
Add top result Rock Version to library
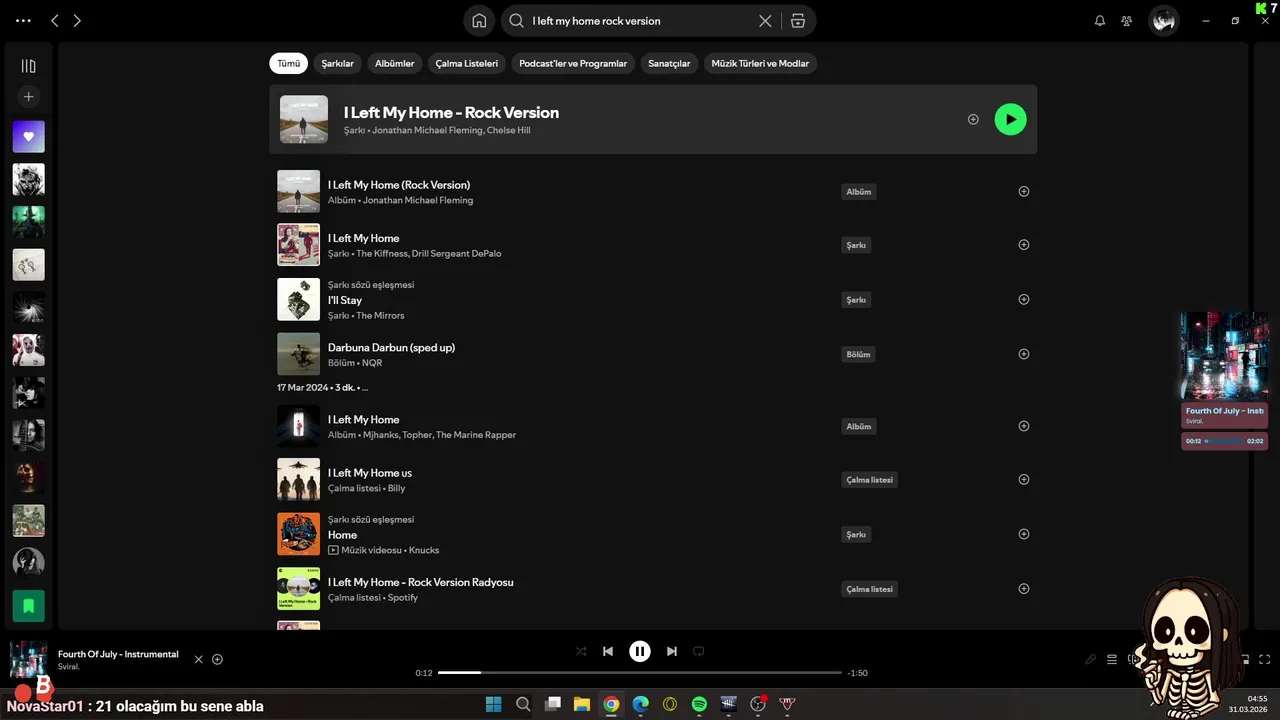click(973, 119)
